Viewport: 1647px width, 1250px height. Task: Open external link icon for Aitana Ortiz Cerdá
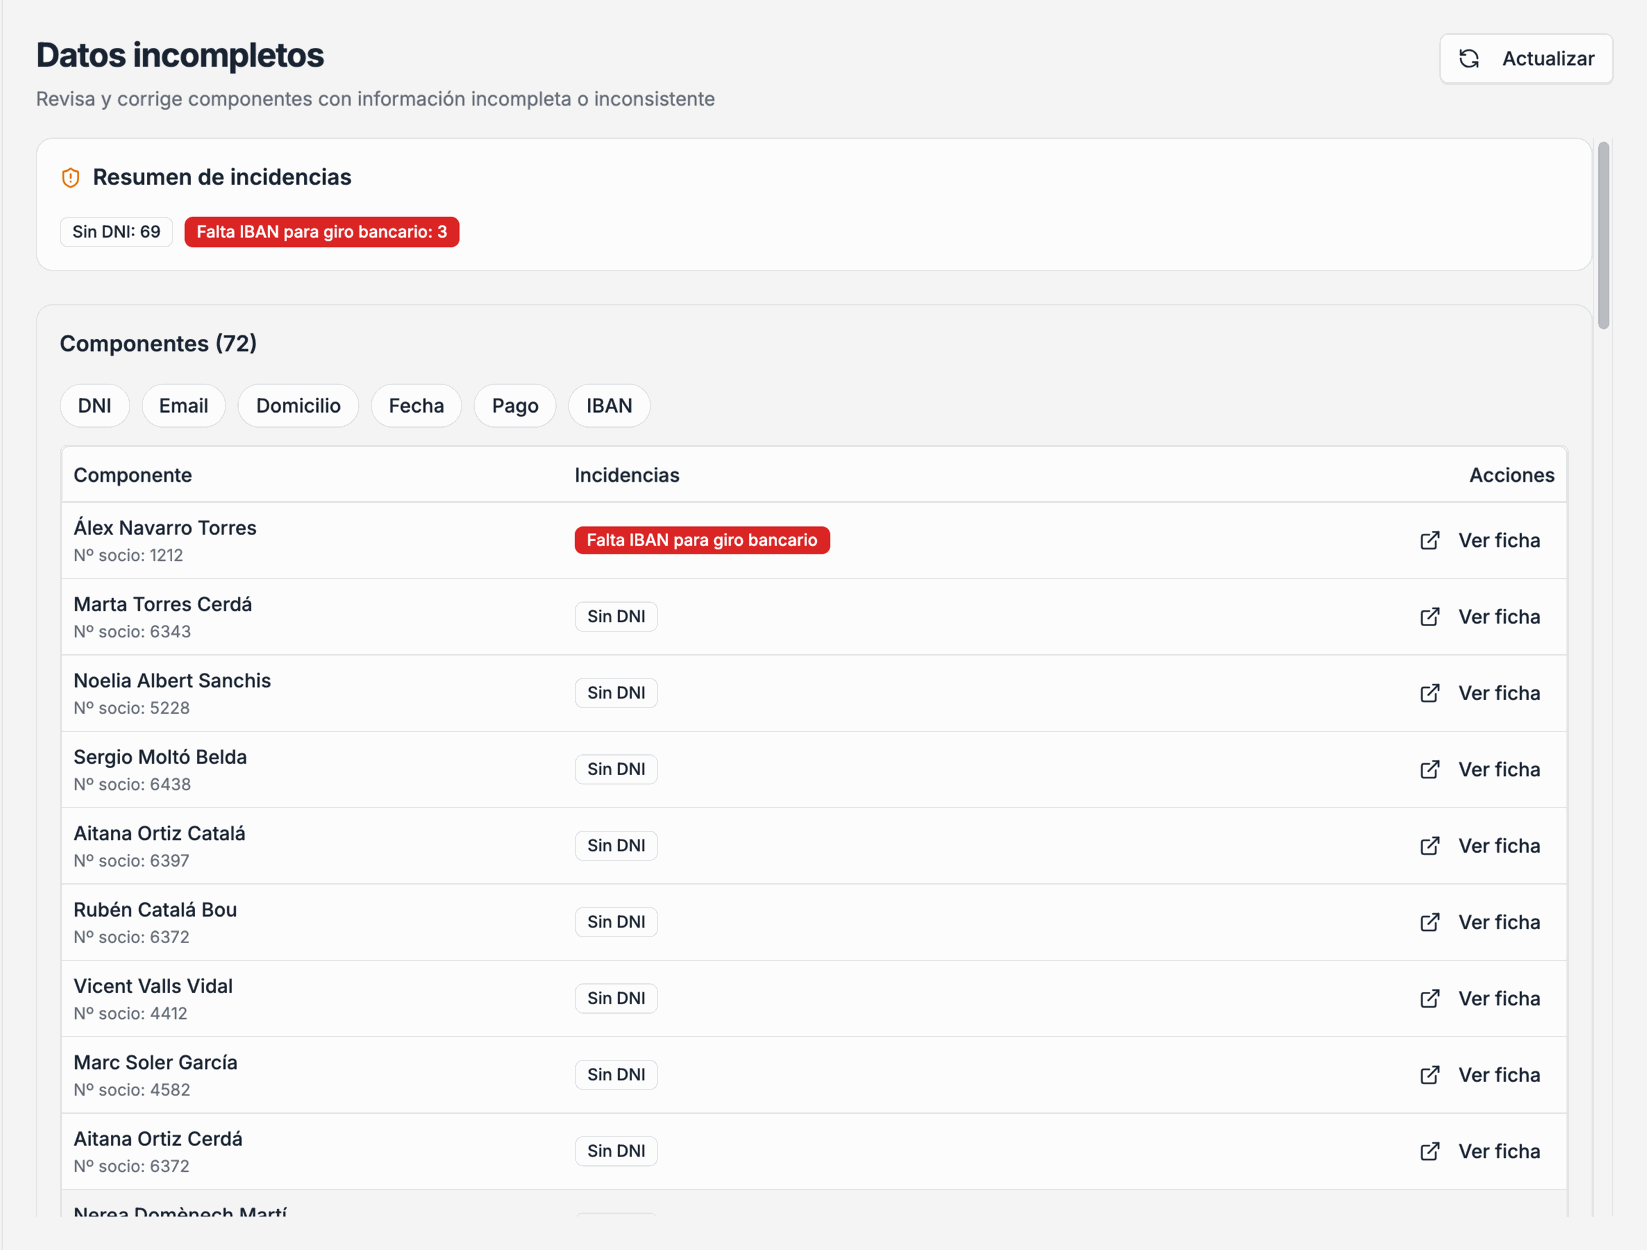(x=1430, y=1152)
